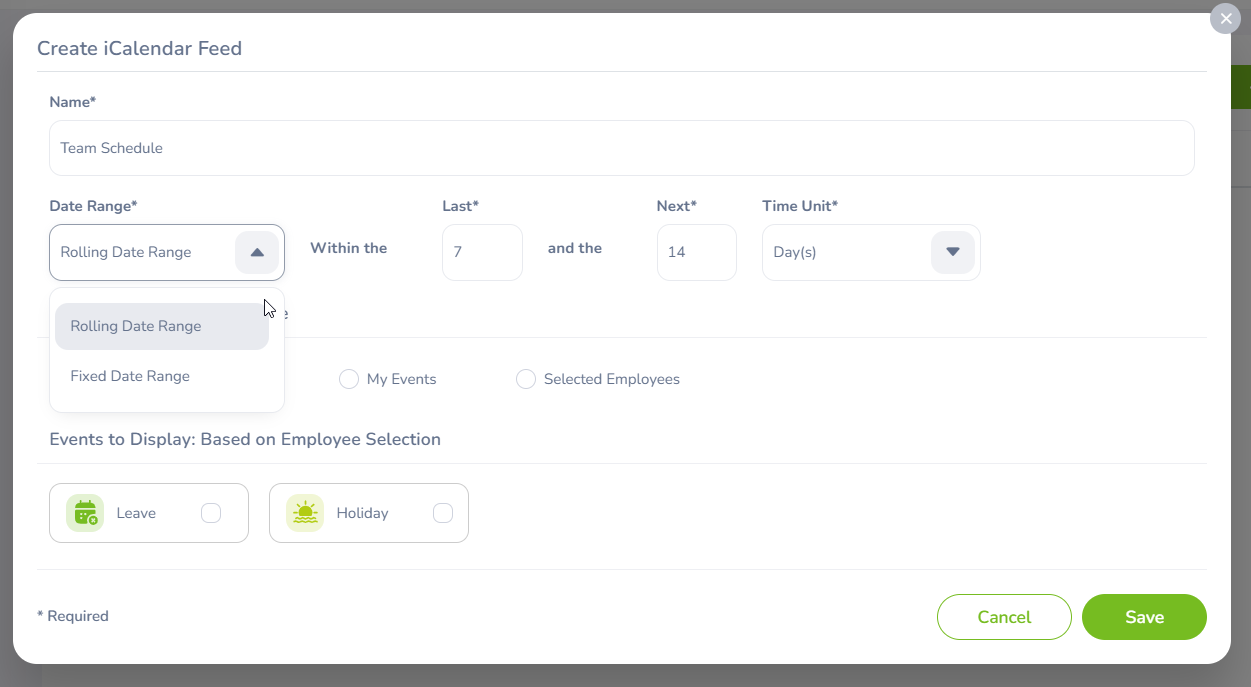1251x687 pixels.
Task: Focus the Next field showing 14
Action: point(696,252)
